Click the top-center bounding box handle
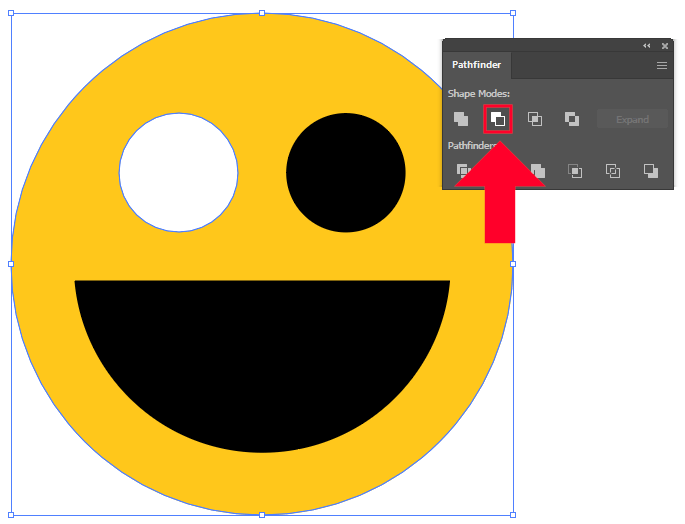Viewport: 685px width, 524px height. [x=262, y=13]
